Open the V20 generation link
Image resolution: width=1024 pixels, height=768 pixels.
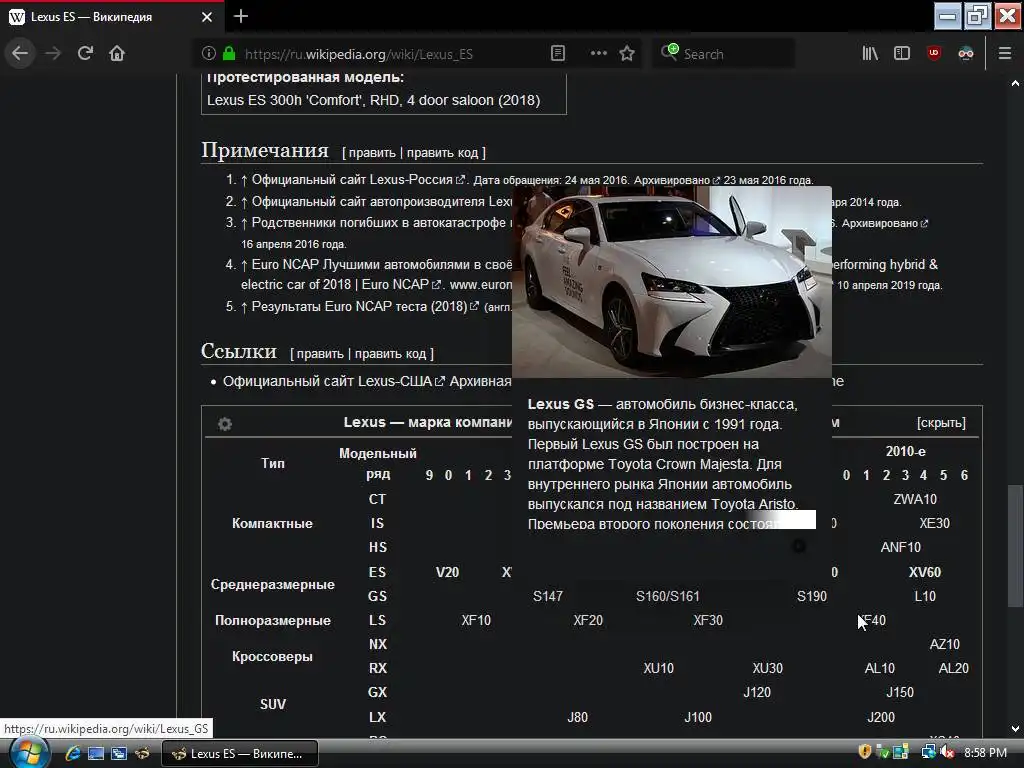(447, 572)
